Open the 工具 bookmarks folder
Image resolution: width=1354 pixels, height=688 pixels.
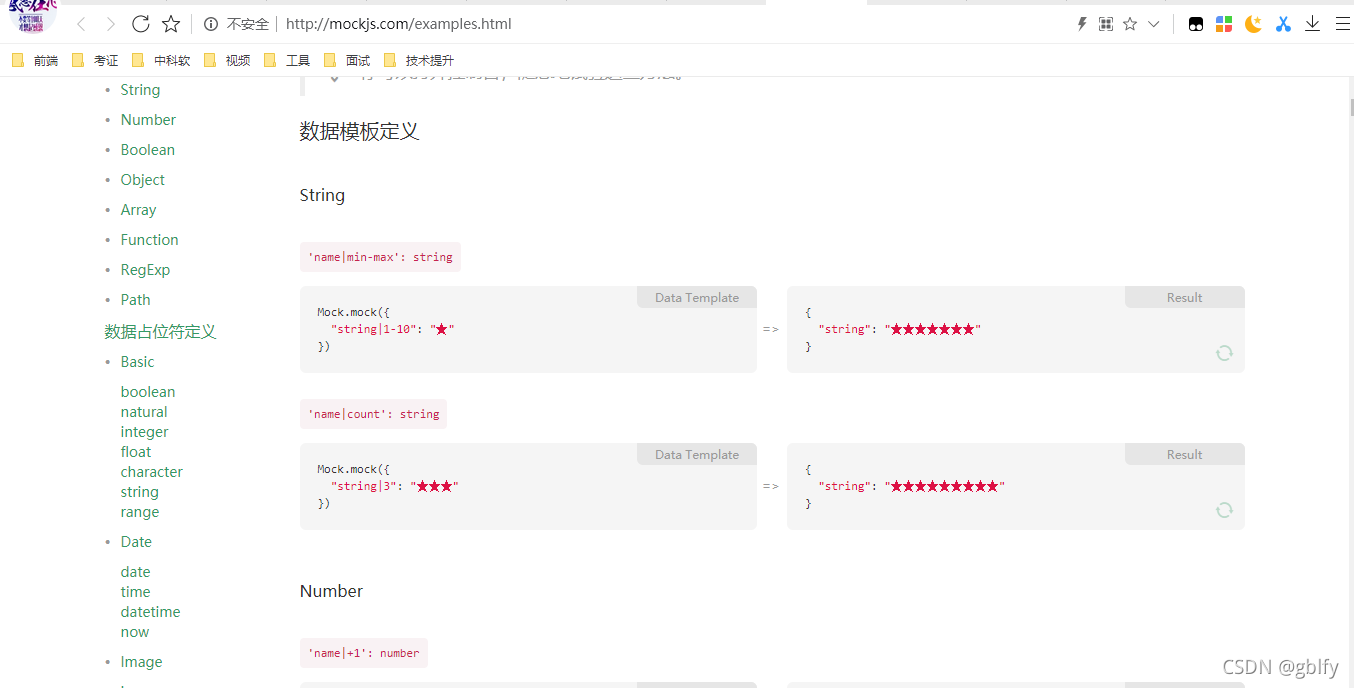(x=288, y=60)
